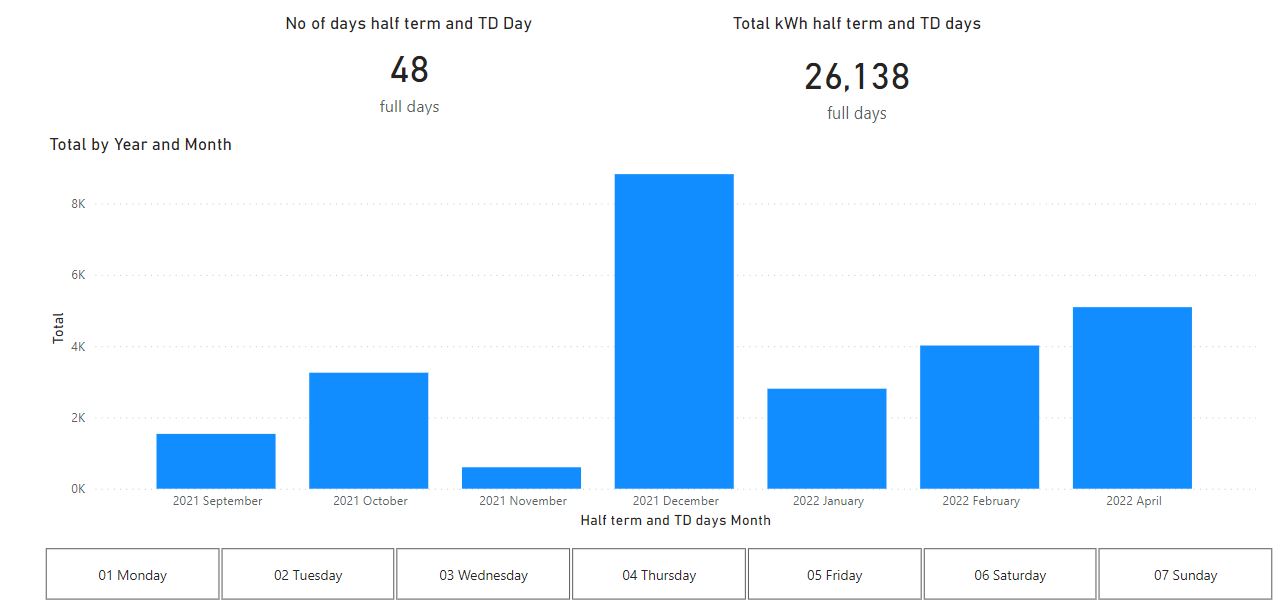Click the '2022 February' axis label
This screenshot has width=1288, height=607.
[x=981, y=501]
